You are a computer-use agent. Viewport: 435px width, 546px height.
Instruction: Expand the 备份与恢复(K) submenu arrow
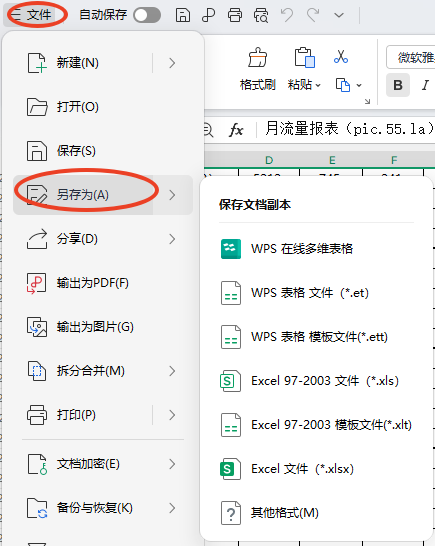172,508
